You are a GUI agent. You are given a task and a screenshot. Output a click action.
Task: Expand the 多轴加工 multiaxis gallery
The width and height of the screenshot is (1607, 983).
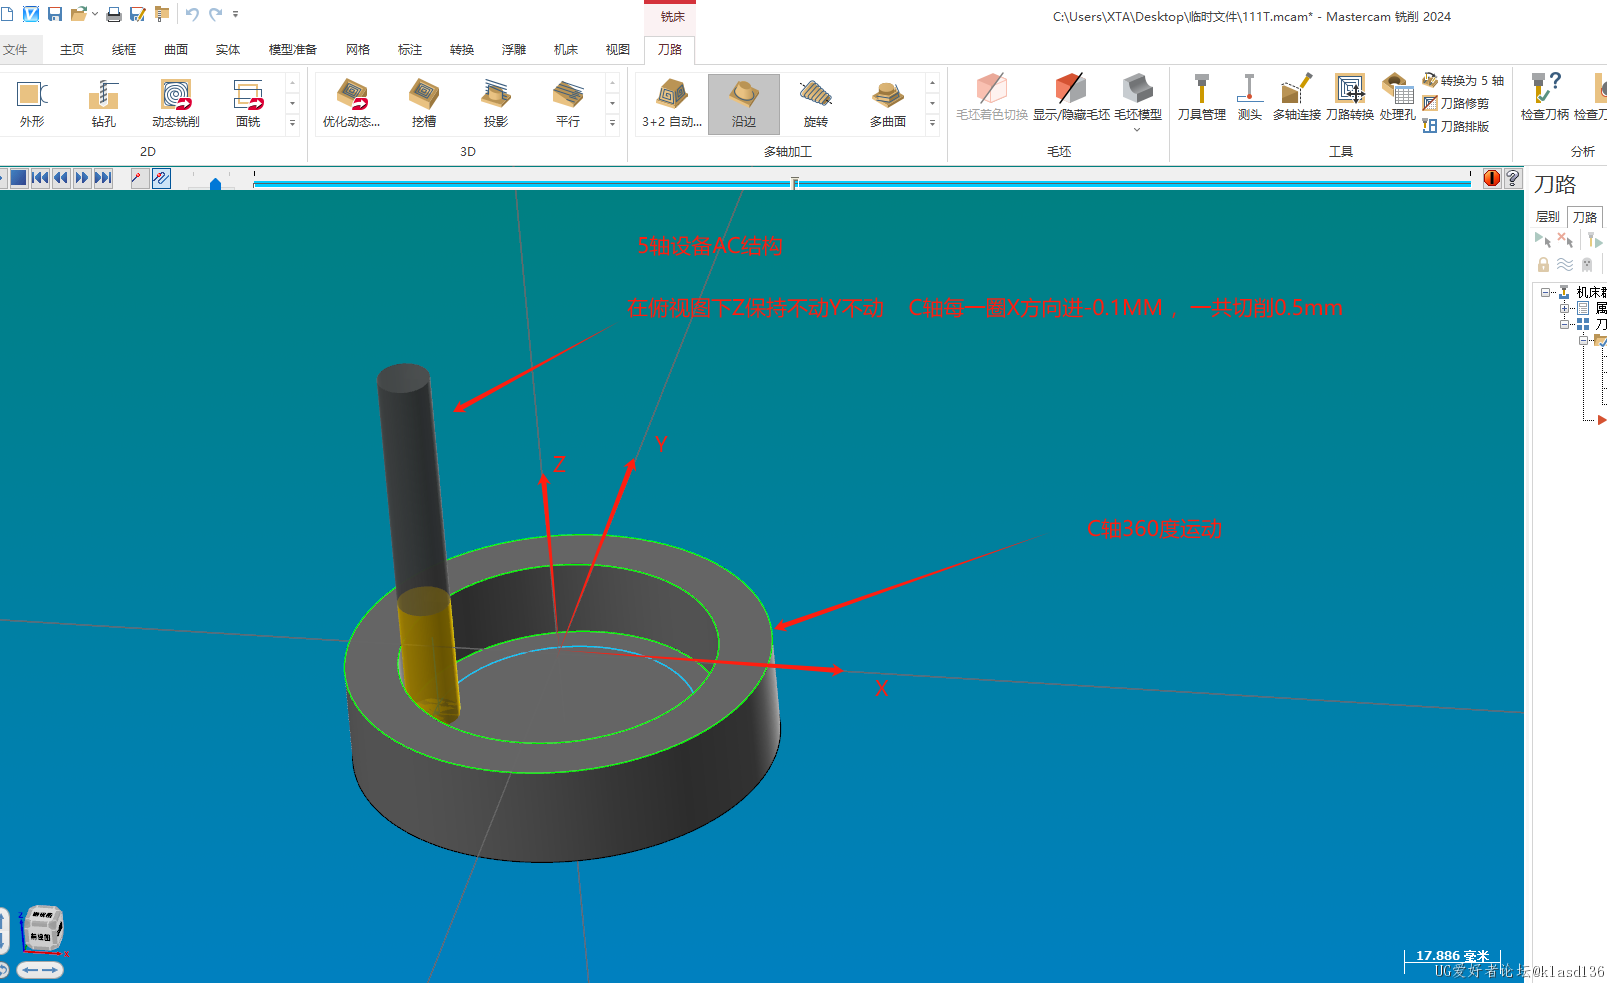pos(932,123)
